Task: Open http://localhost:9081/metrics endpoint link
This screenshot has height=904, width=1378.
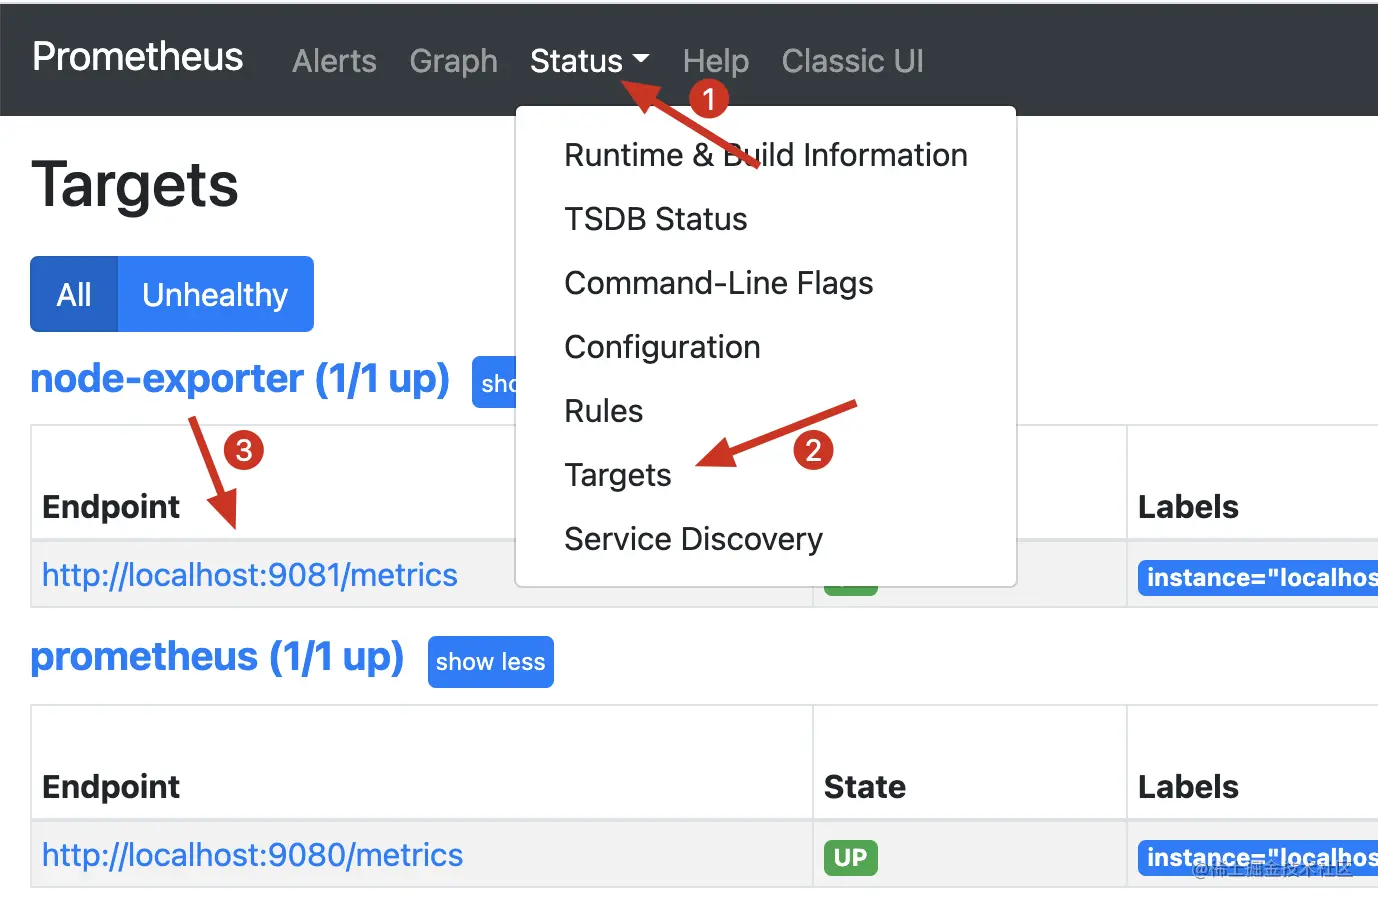Action: [250, 575]
